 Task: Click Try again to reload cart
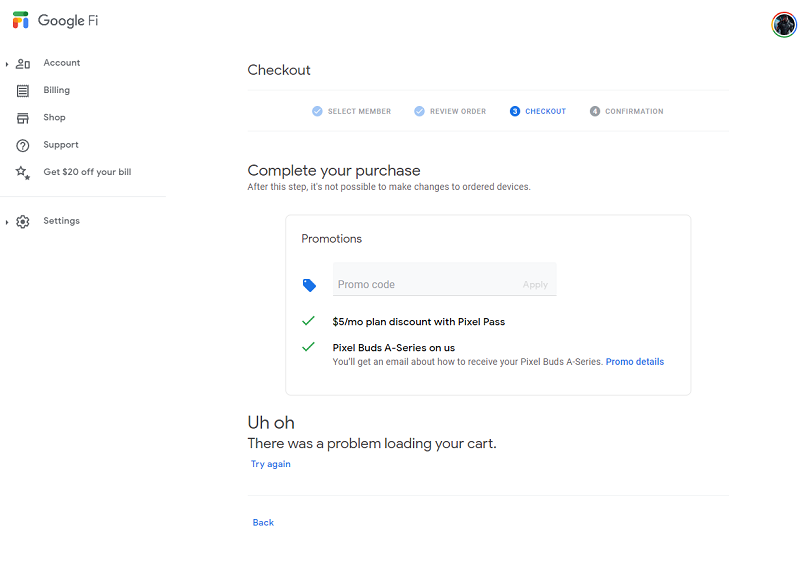270,464
